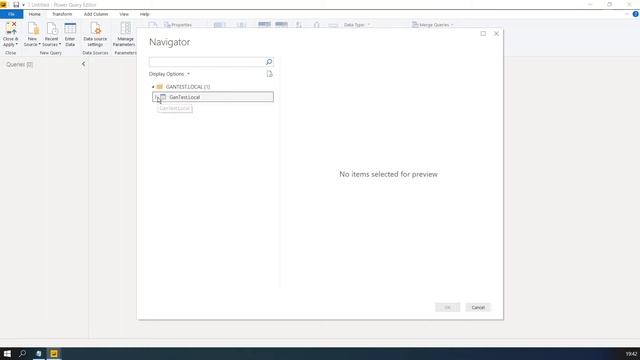Collapse the GANTEST.LOCAL tree node
Screen dimensions: 640x360
pos(153,87)
